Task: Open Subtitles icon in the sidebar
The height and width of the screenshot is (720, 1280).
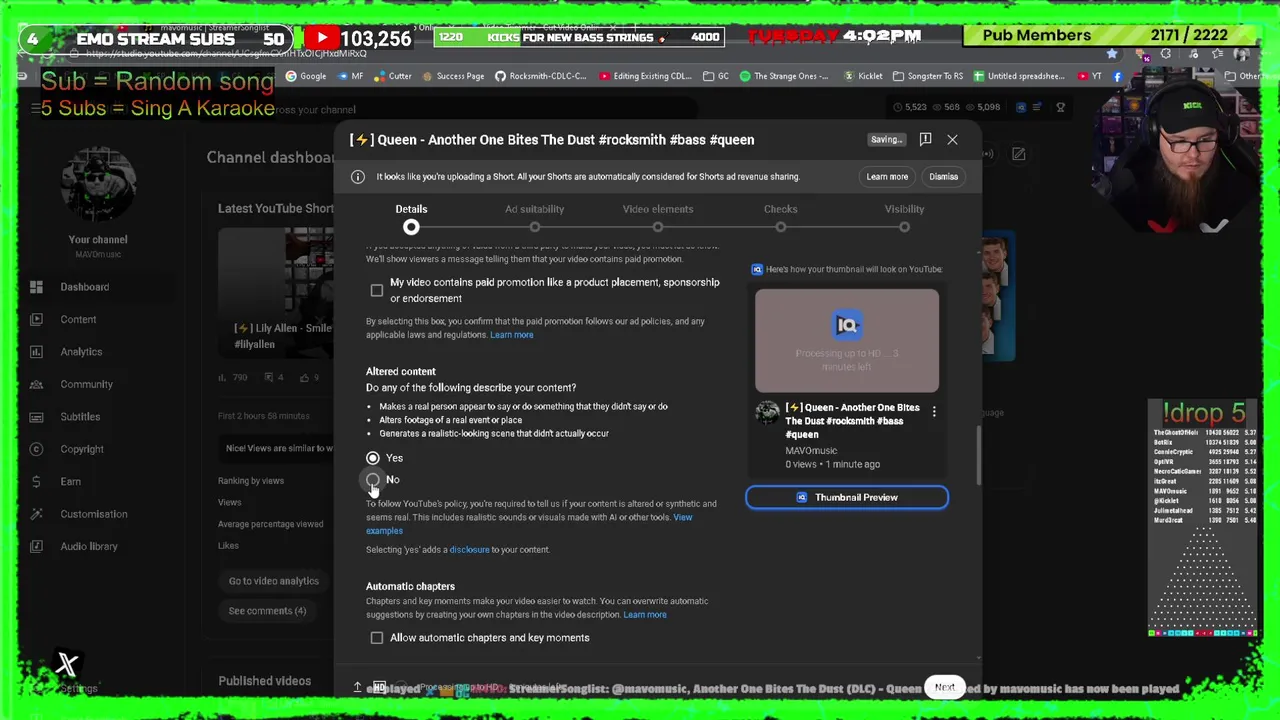Action: coord(36,417)
